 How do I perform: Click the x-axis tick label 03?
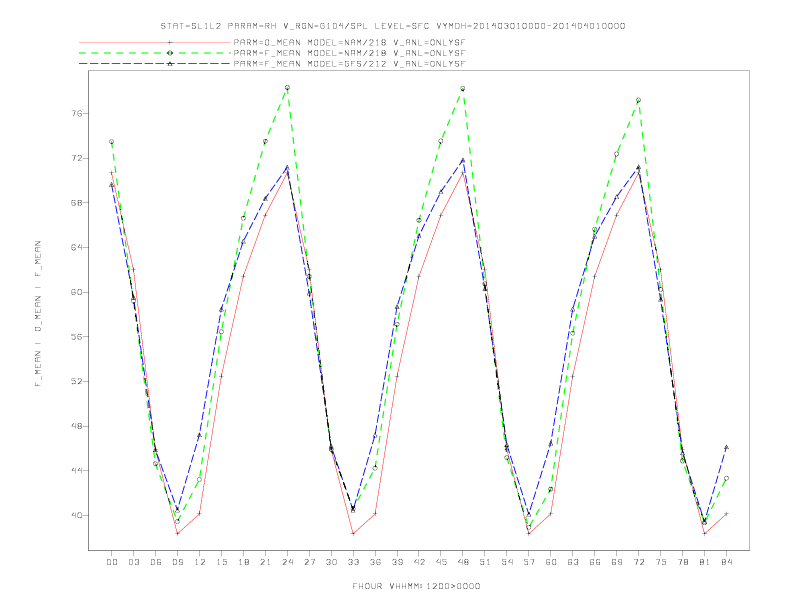tap(133, 562)
